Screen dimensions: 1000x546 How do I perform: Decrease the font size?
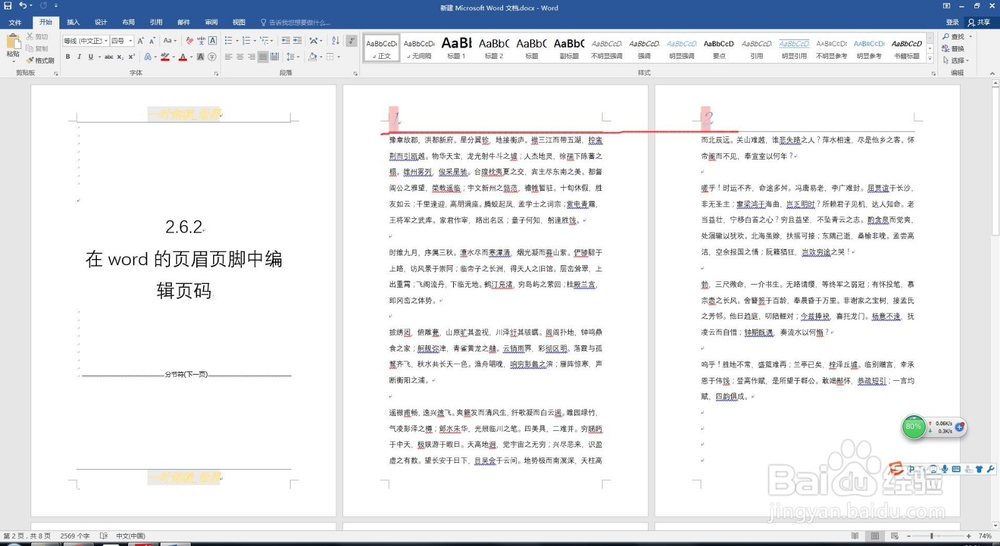152,40
